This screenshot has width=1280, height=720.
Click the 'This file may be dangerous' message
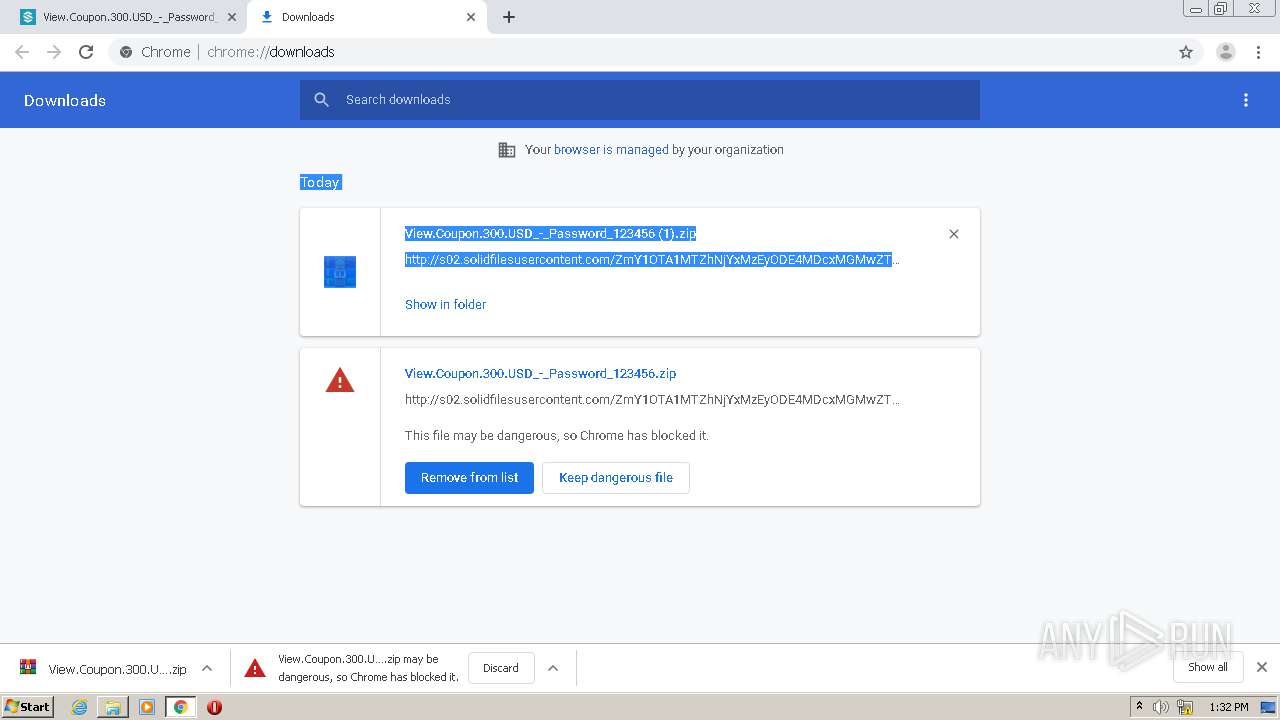tap(557, 436)
